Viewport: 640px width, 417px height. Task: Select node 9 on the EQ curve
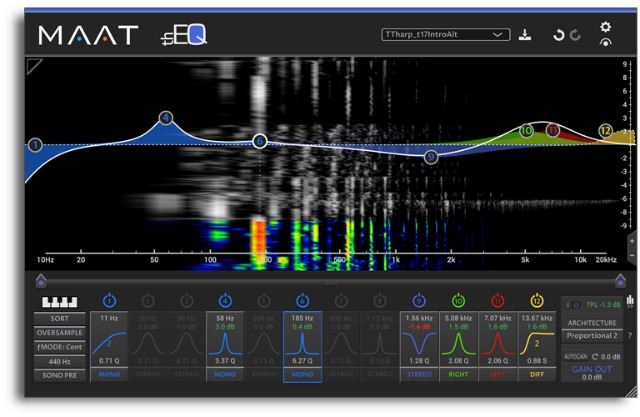pos(431,157)
